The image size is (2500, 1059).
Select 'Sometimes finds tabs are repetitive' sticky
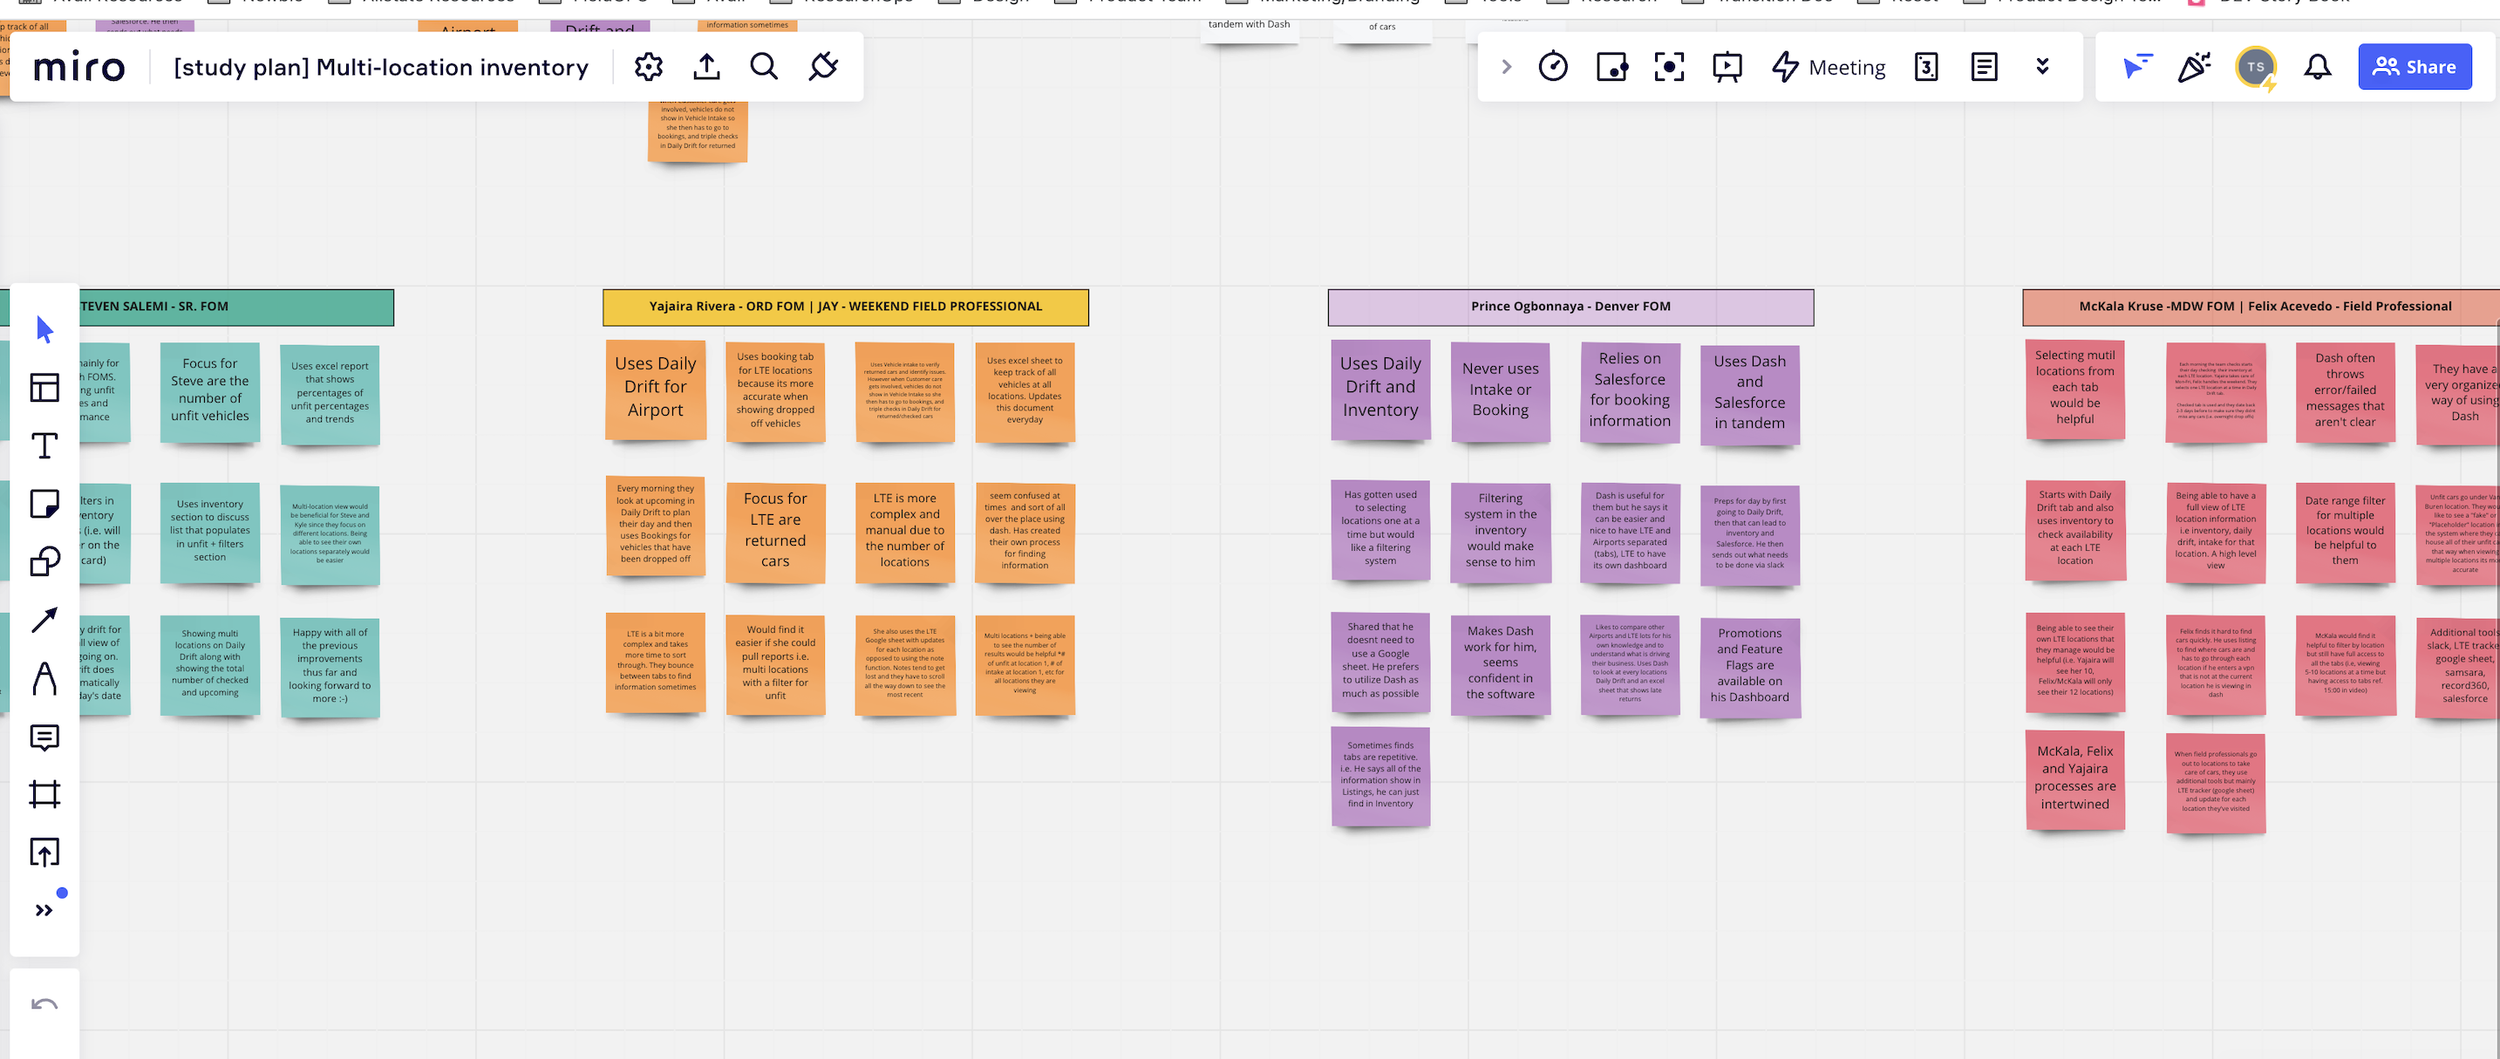[1380, 777]
